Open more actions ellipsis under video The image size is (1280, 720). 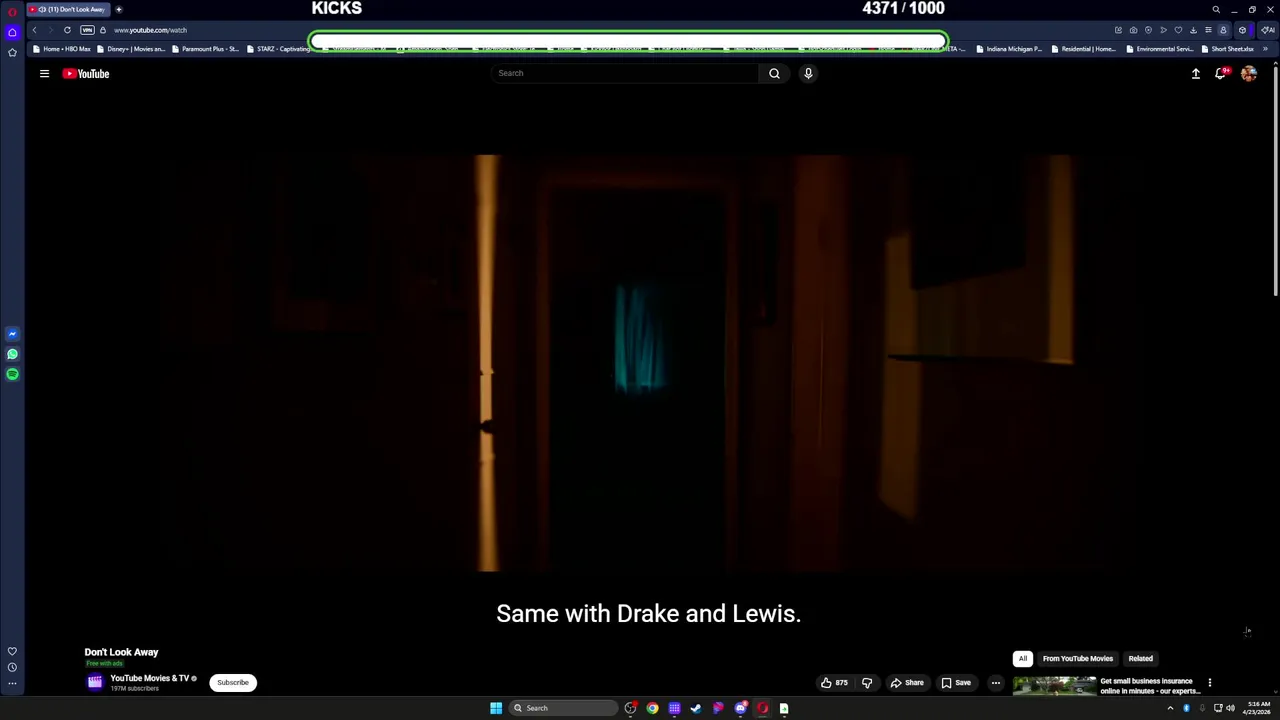coord(995,683)
